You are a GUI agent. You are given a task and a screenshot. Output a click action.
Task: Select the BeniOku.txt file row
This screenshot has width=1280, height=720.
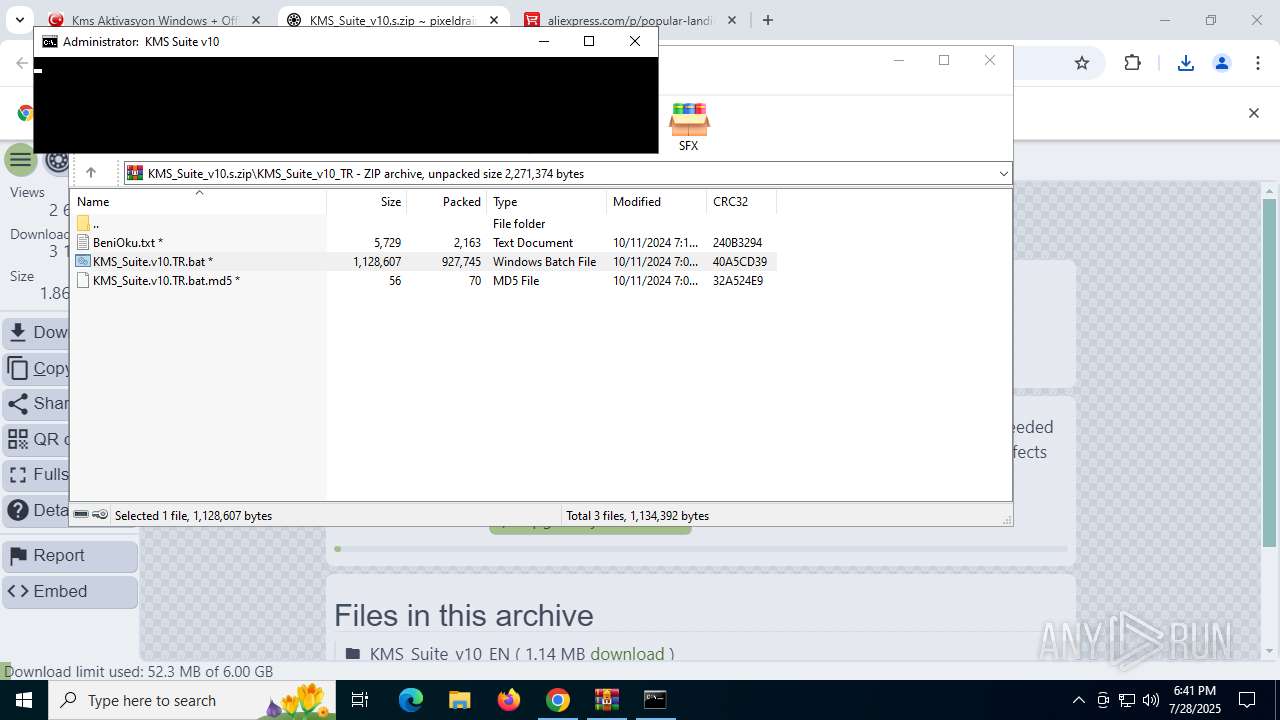click(424, 243)
